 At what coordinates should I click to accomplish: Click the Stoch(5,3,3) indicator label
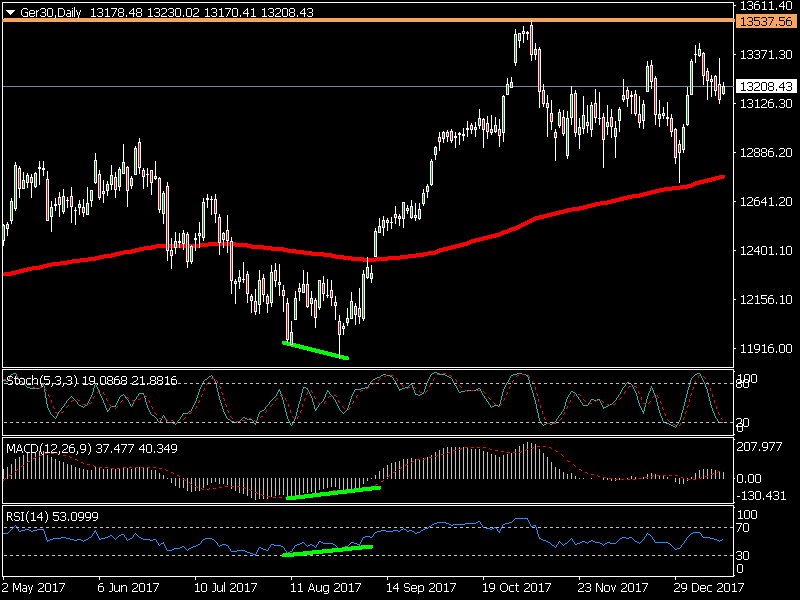(38, 380)
